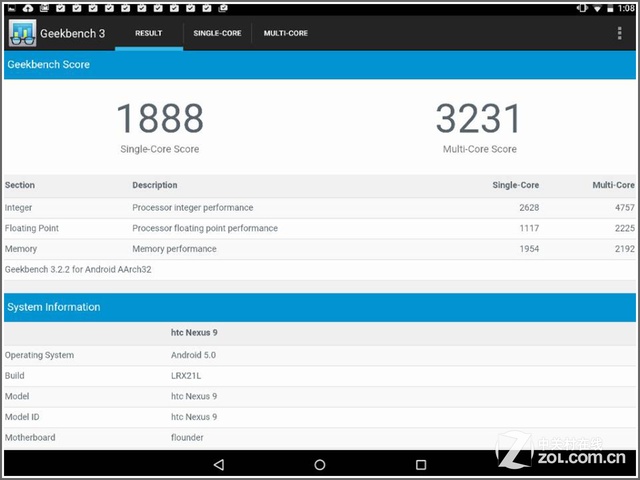Tap the Single-Core column header
This screenshot has height=480, width=640.
pyautogui.click(x=516, y=185)
